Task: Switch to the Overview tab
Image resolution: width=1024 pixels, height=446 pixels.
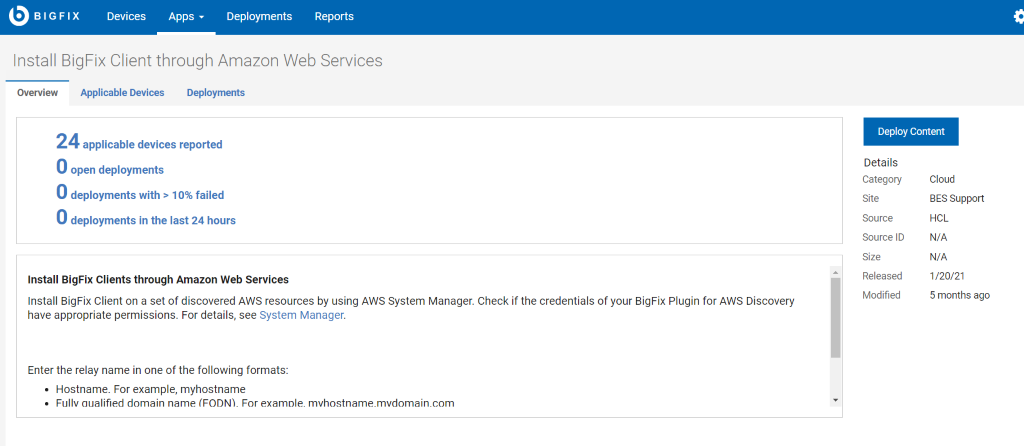Action: (x=37, y=93)
